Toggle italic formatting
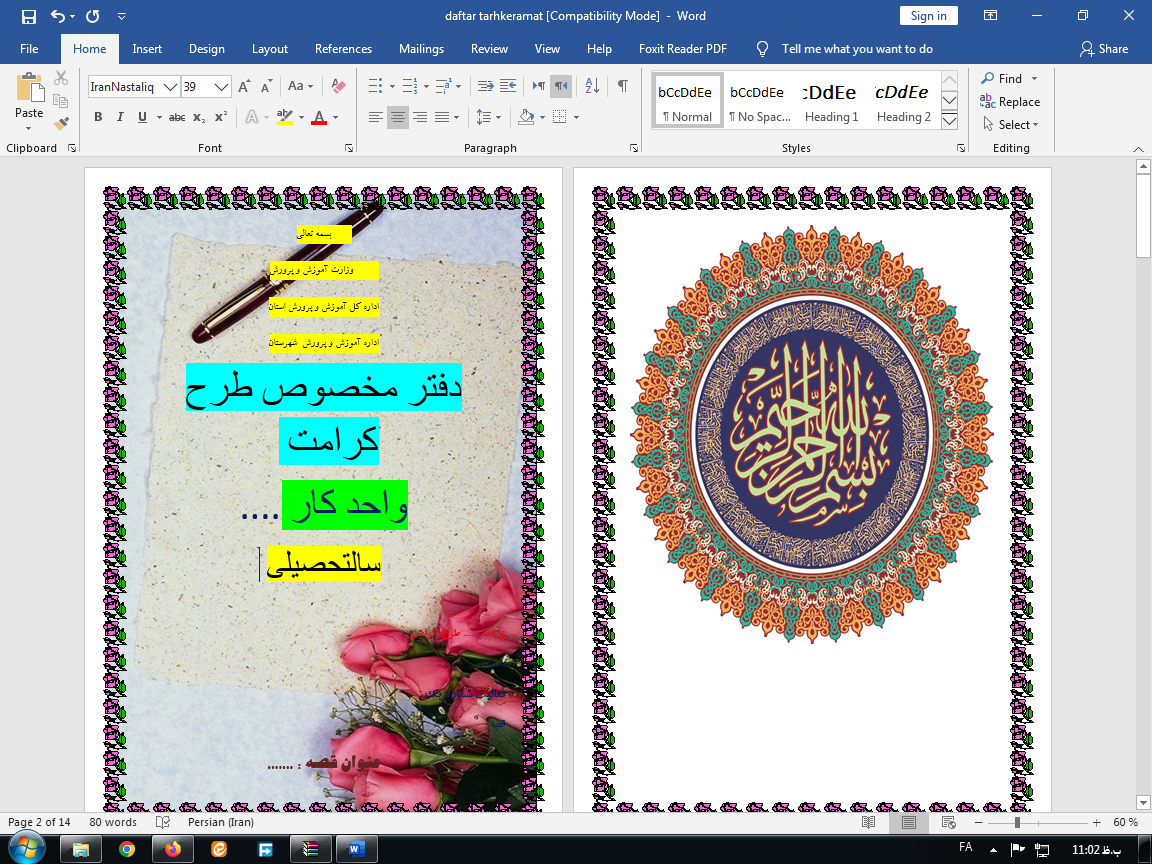The image size is (1152, 864). point(120,118)
